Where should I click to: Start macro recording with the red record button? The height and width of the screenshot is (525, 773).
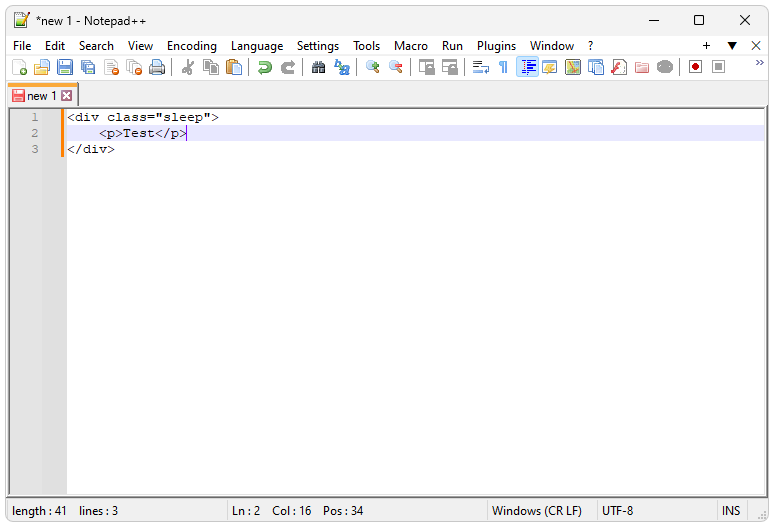pos(695,67)
